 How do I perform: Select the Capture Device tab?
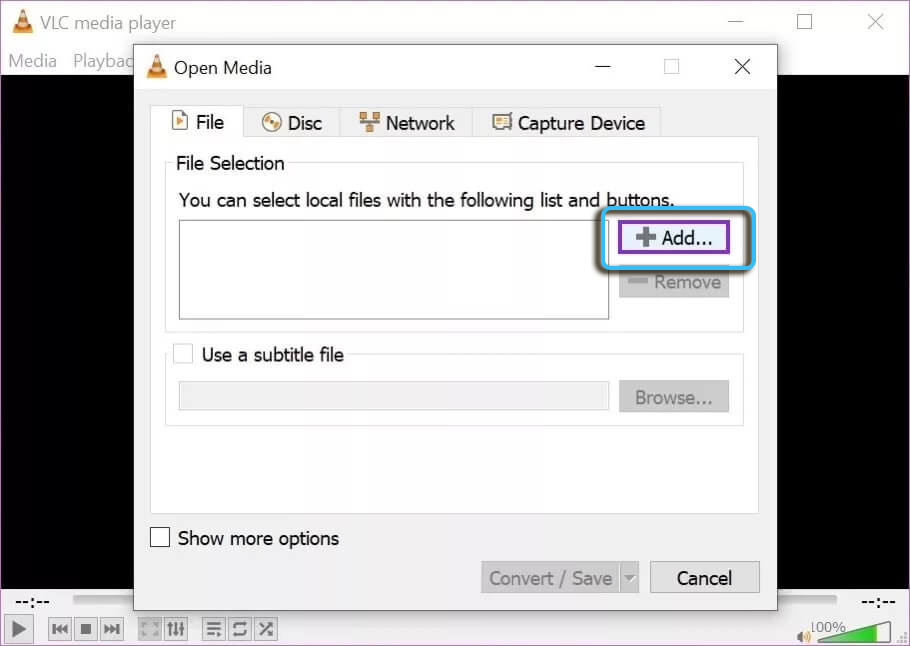coord(567,123)
